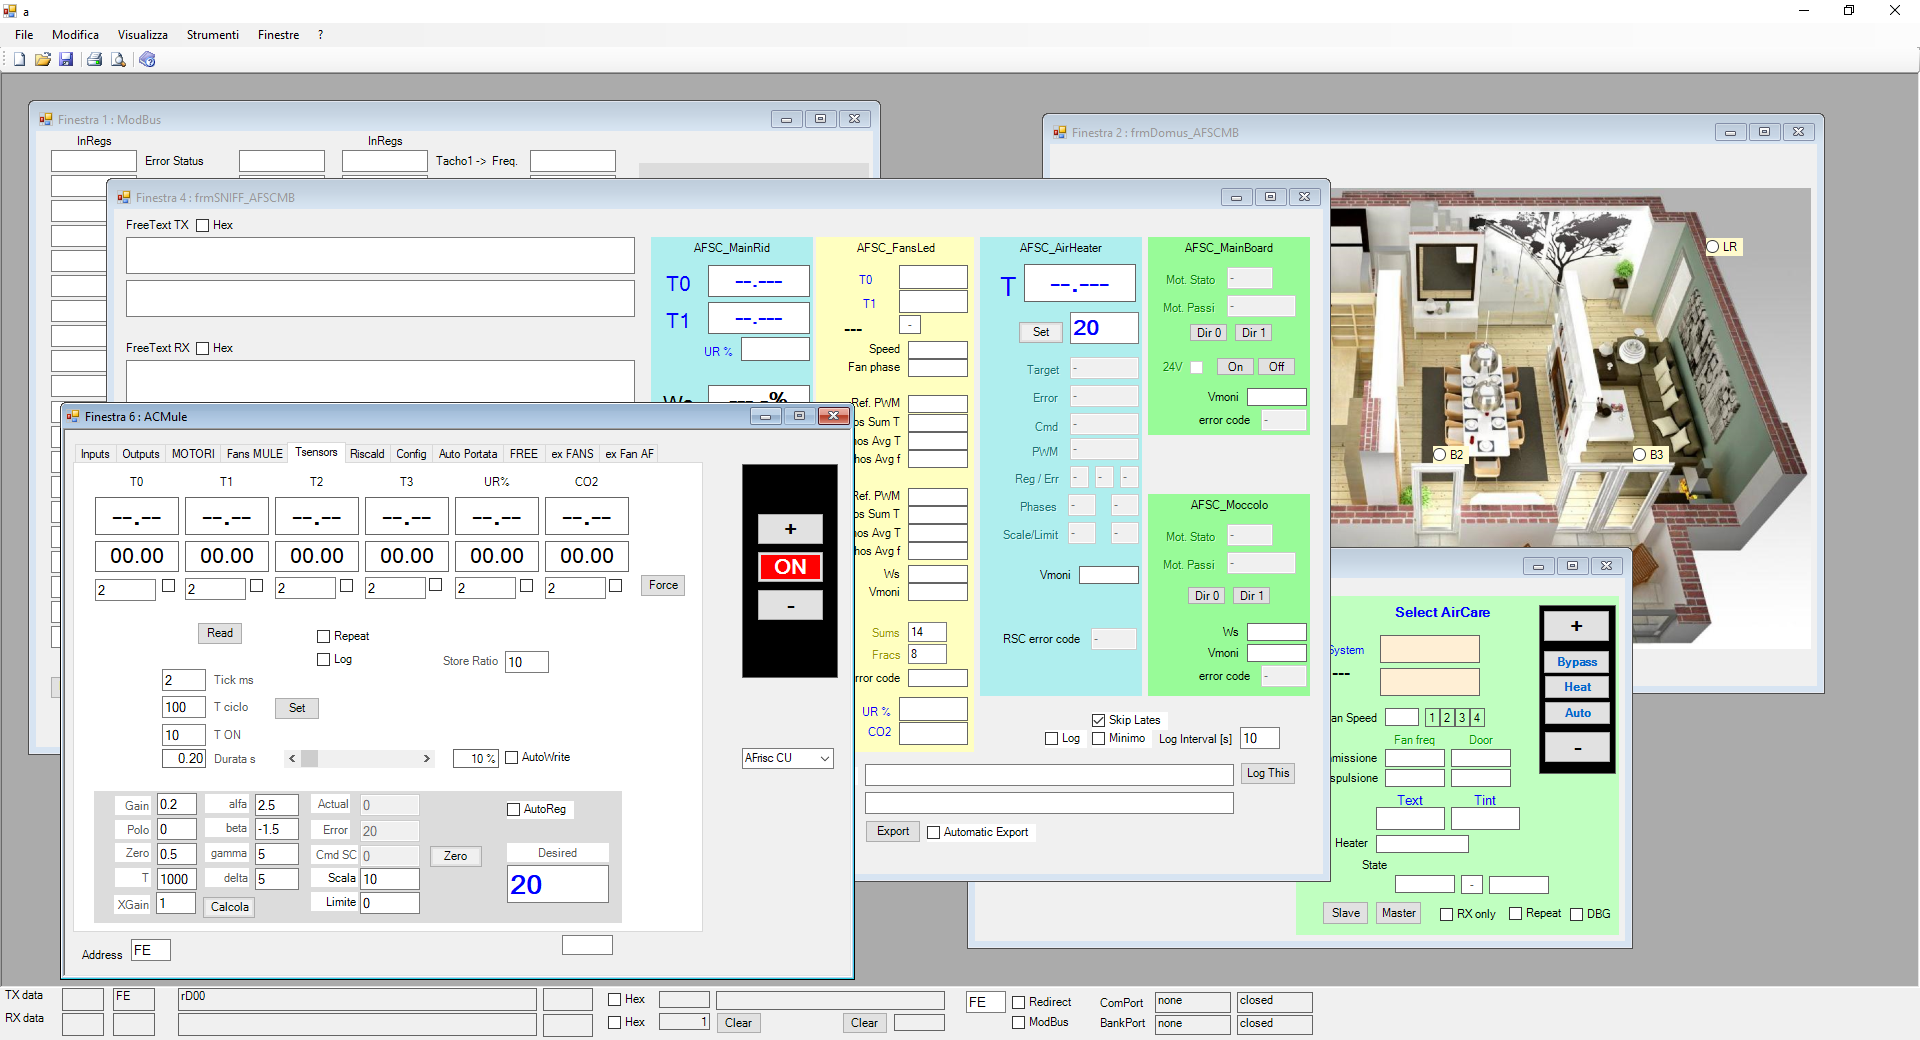The height and width of the screenshot is (1040, 1920).
Task: Click the Zero button
Action: (x=456, y=857)
